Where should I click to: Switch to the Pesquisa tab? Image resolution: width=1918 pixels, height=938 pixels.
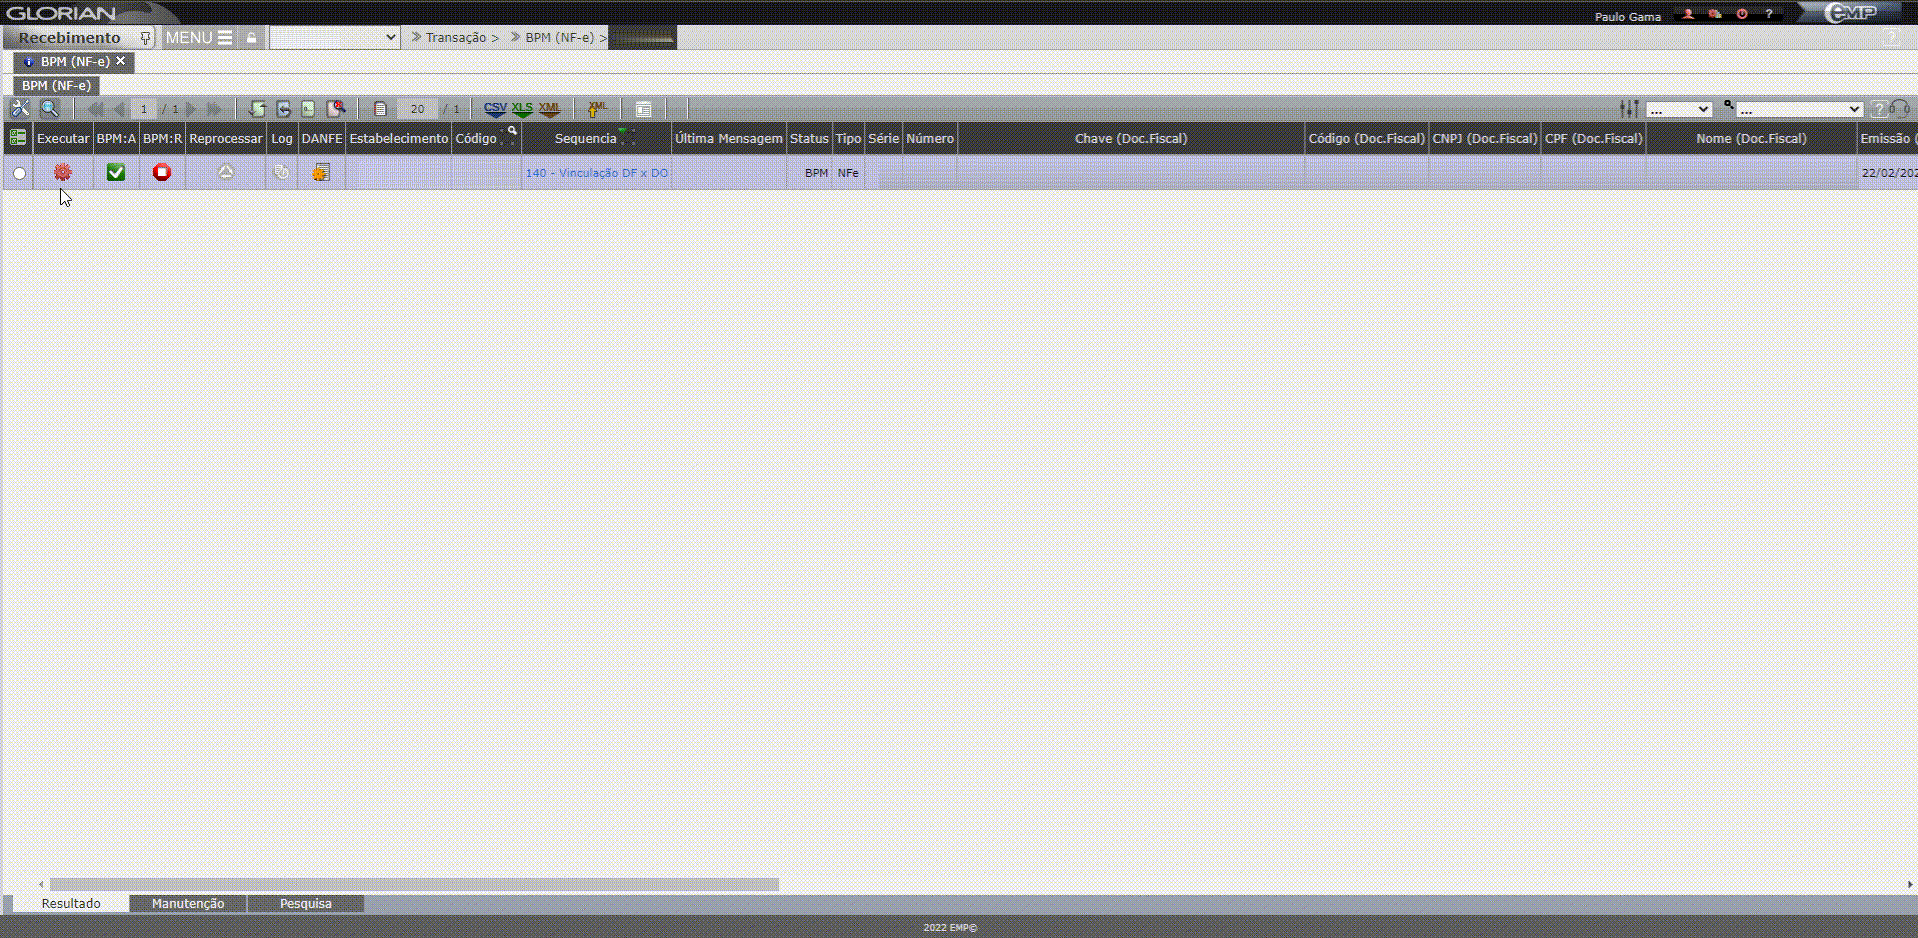[305, 903]
